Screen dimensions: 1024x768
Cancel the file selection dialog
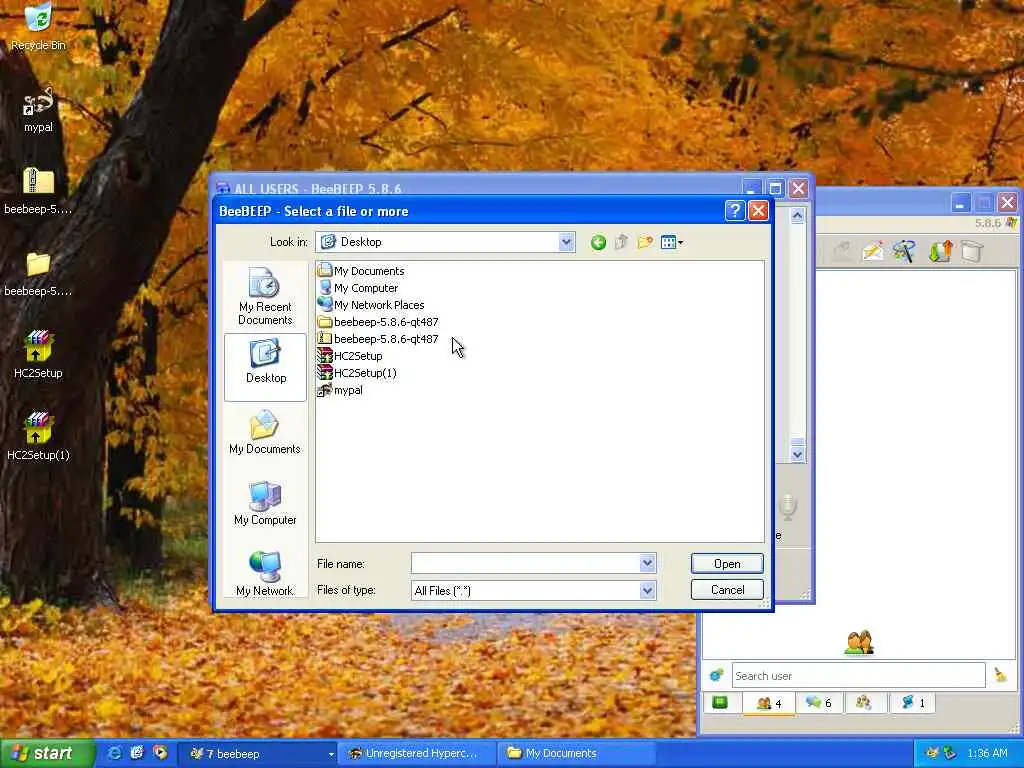[x=727, y=590]
